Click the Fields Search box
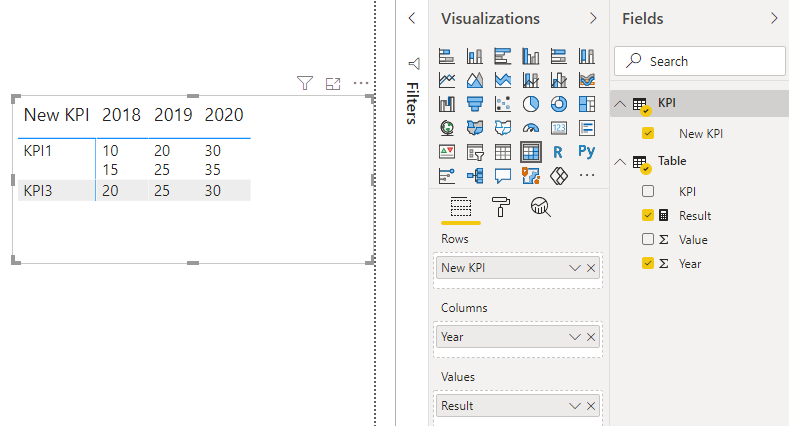This screenshot has height=426, width=789. click(699, 61)
